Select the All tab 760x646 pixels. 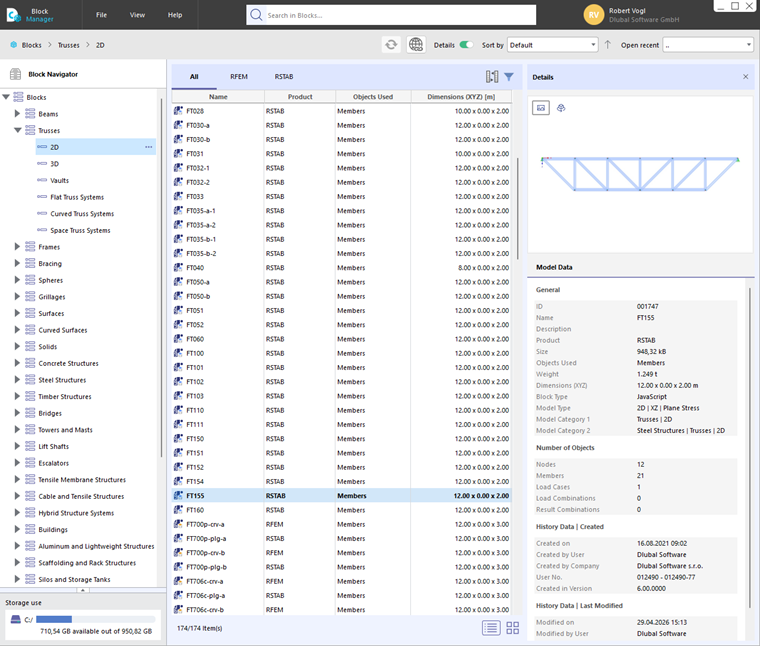(194, 77)
